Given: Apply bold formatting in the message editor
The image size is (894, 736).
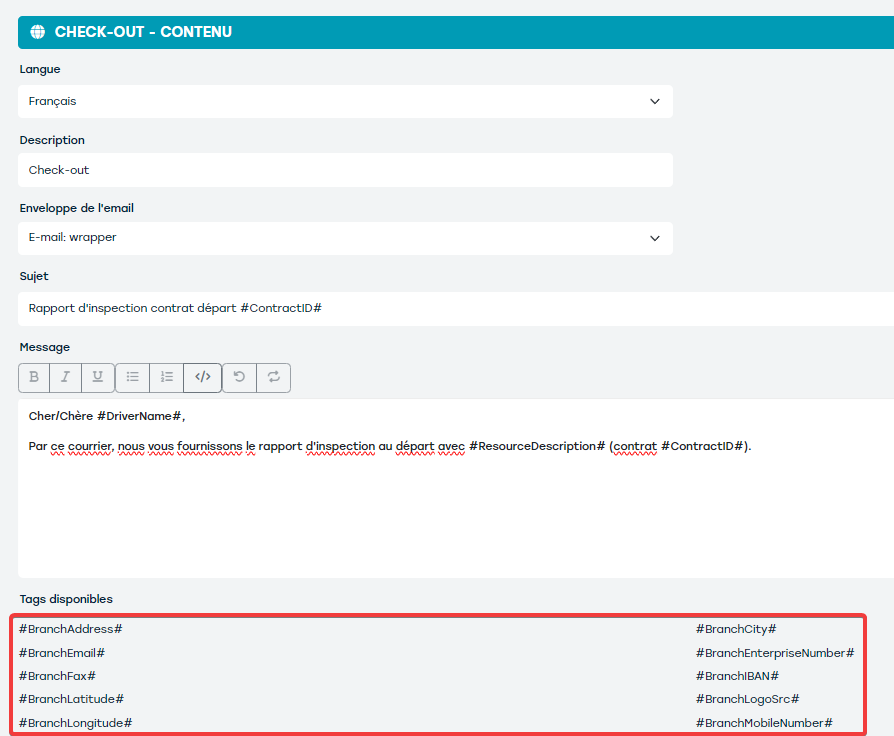Looking at the screenshot, I should (x=34, y=377).
